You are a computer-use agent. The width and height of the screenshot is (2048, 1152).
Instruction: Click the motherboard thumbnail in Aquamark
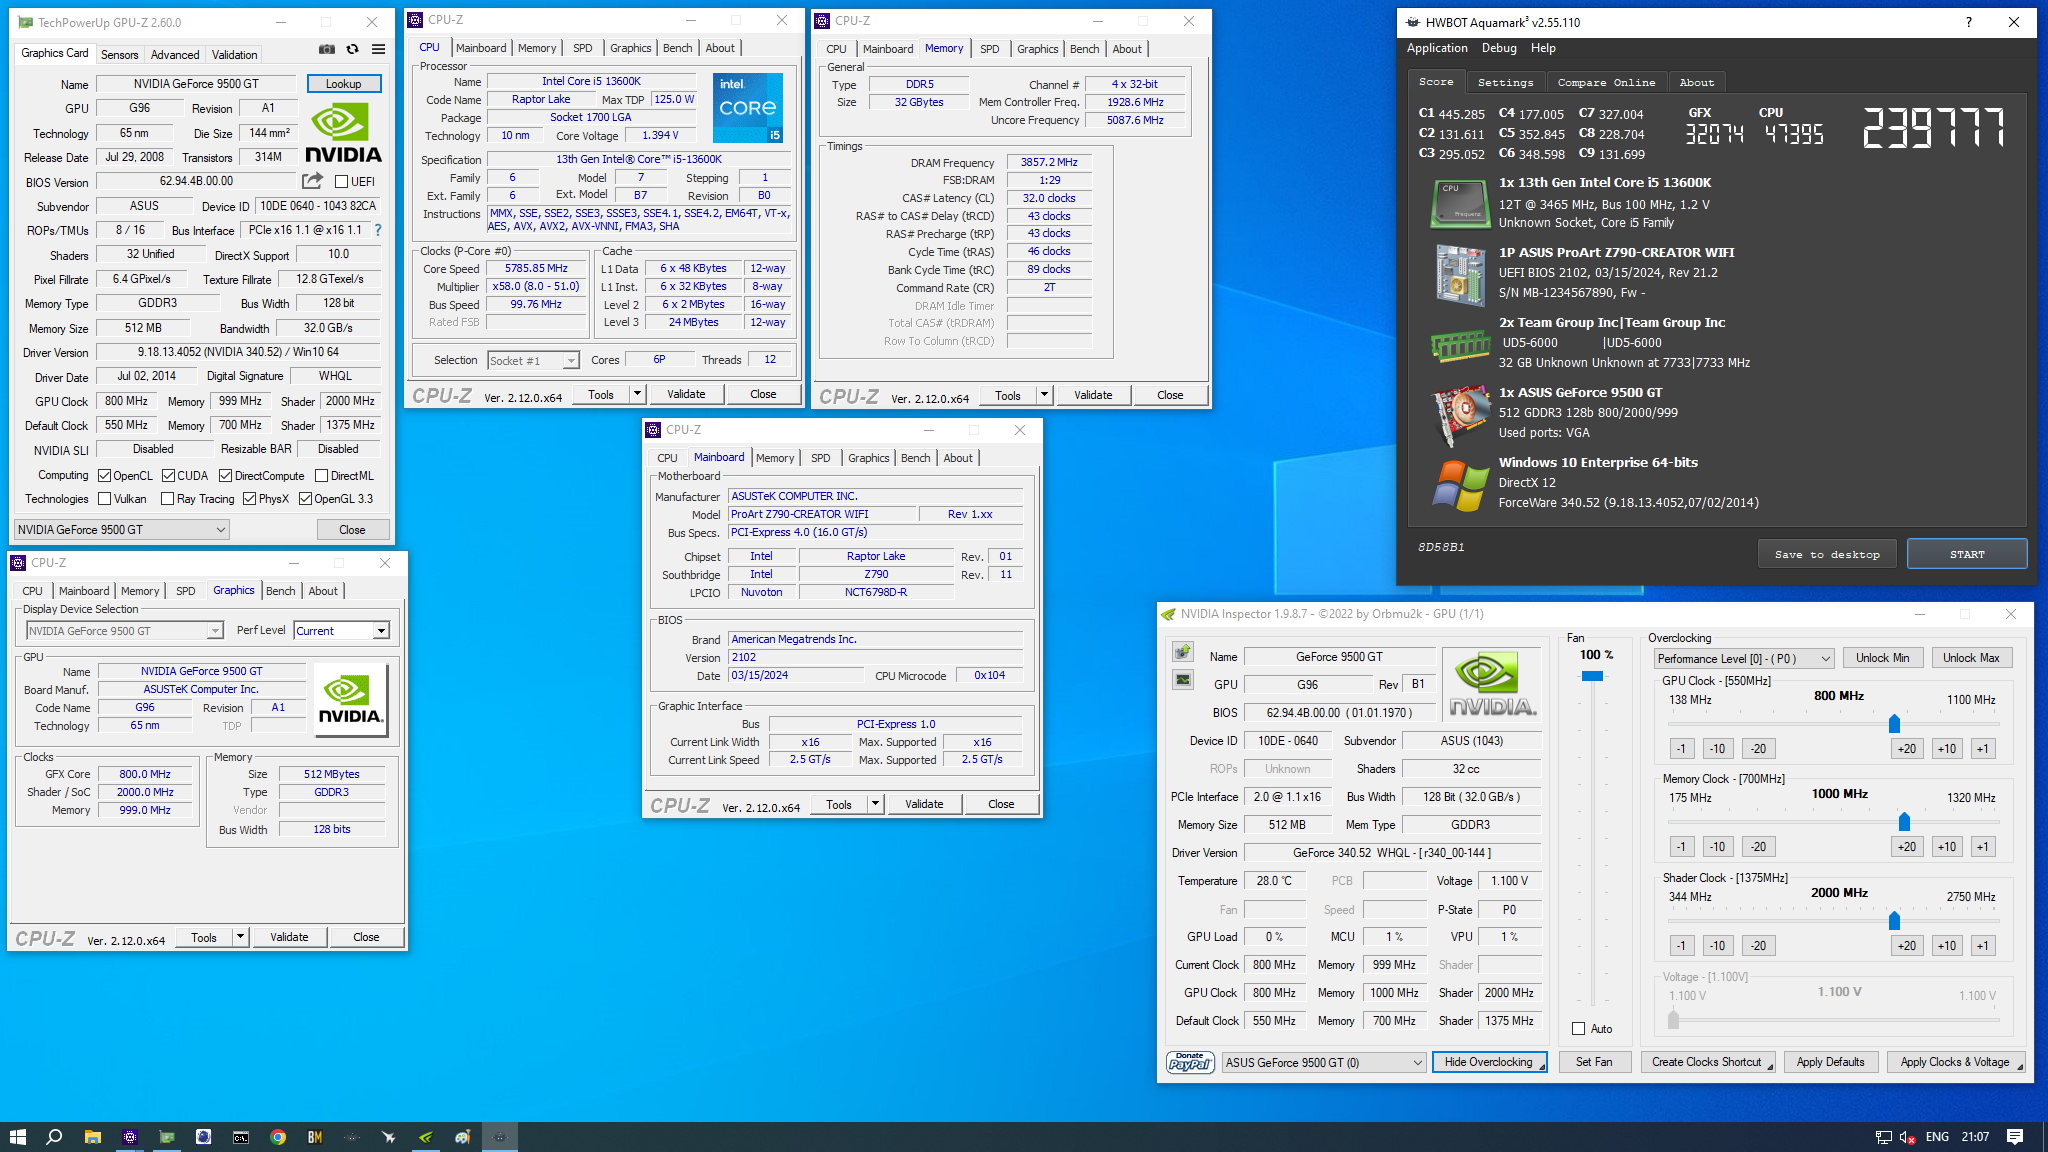point(1460,274)
